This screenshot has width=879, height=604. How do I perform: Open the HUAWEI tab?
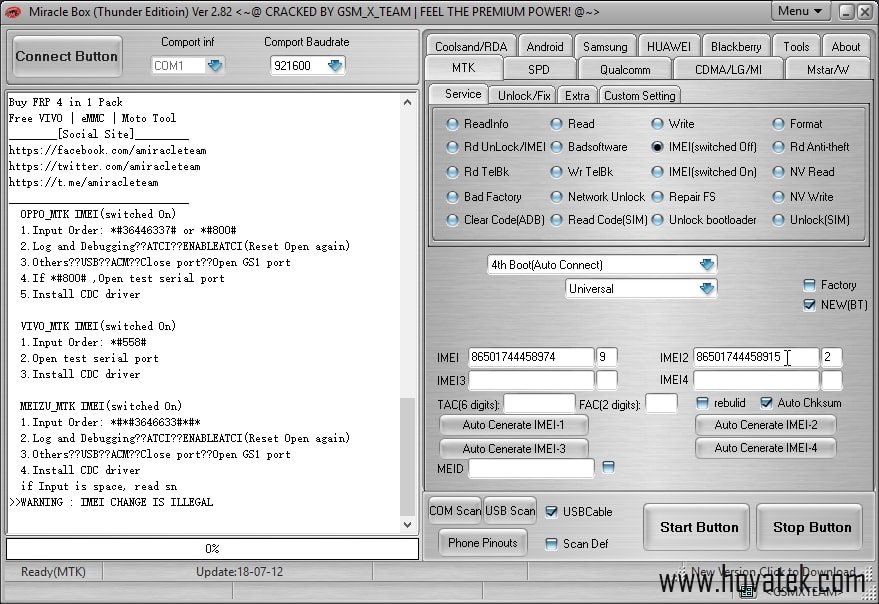(669, 47)
